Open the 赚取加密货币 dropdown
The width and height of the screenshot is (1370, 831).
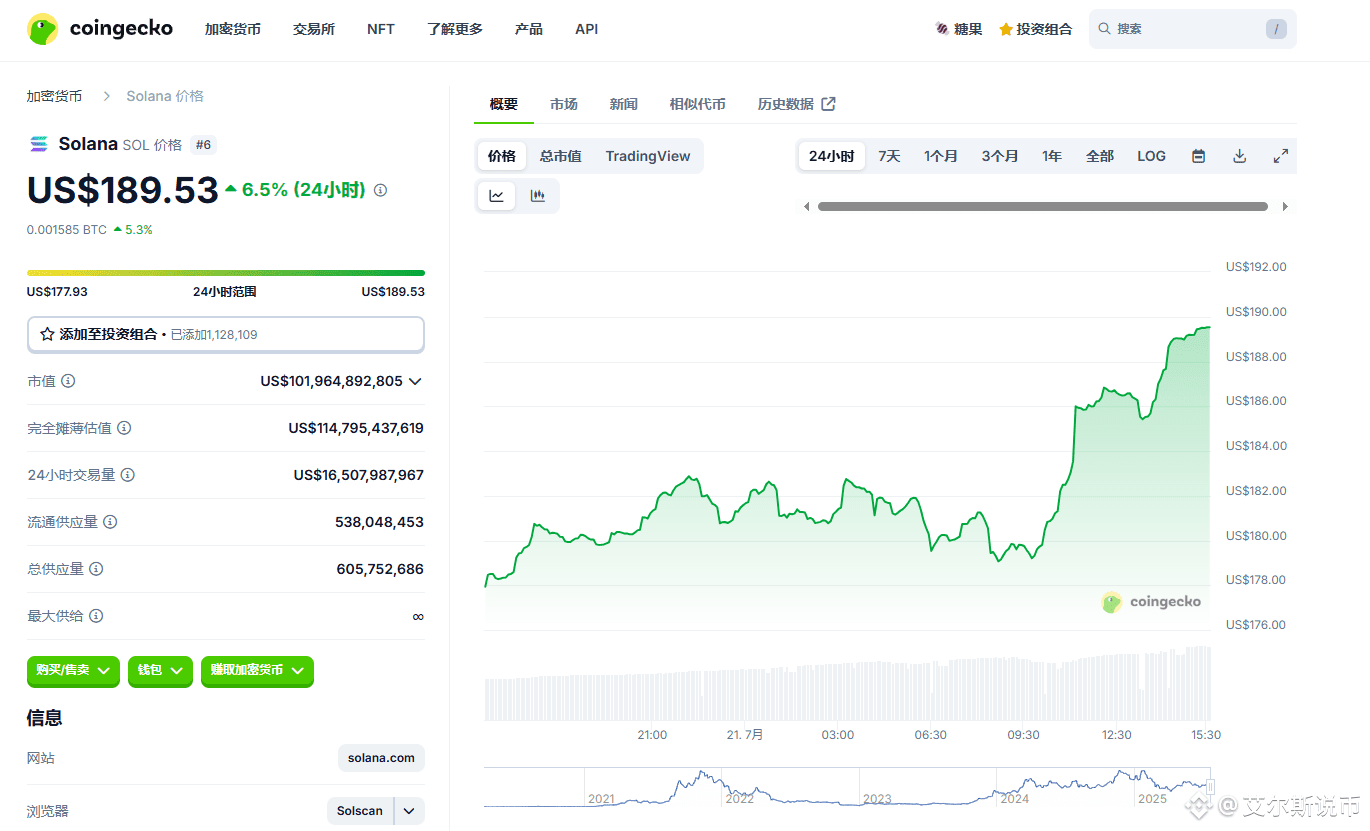tap(257, 670)
